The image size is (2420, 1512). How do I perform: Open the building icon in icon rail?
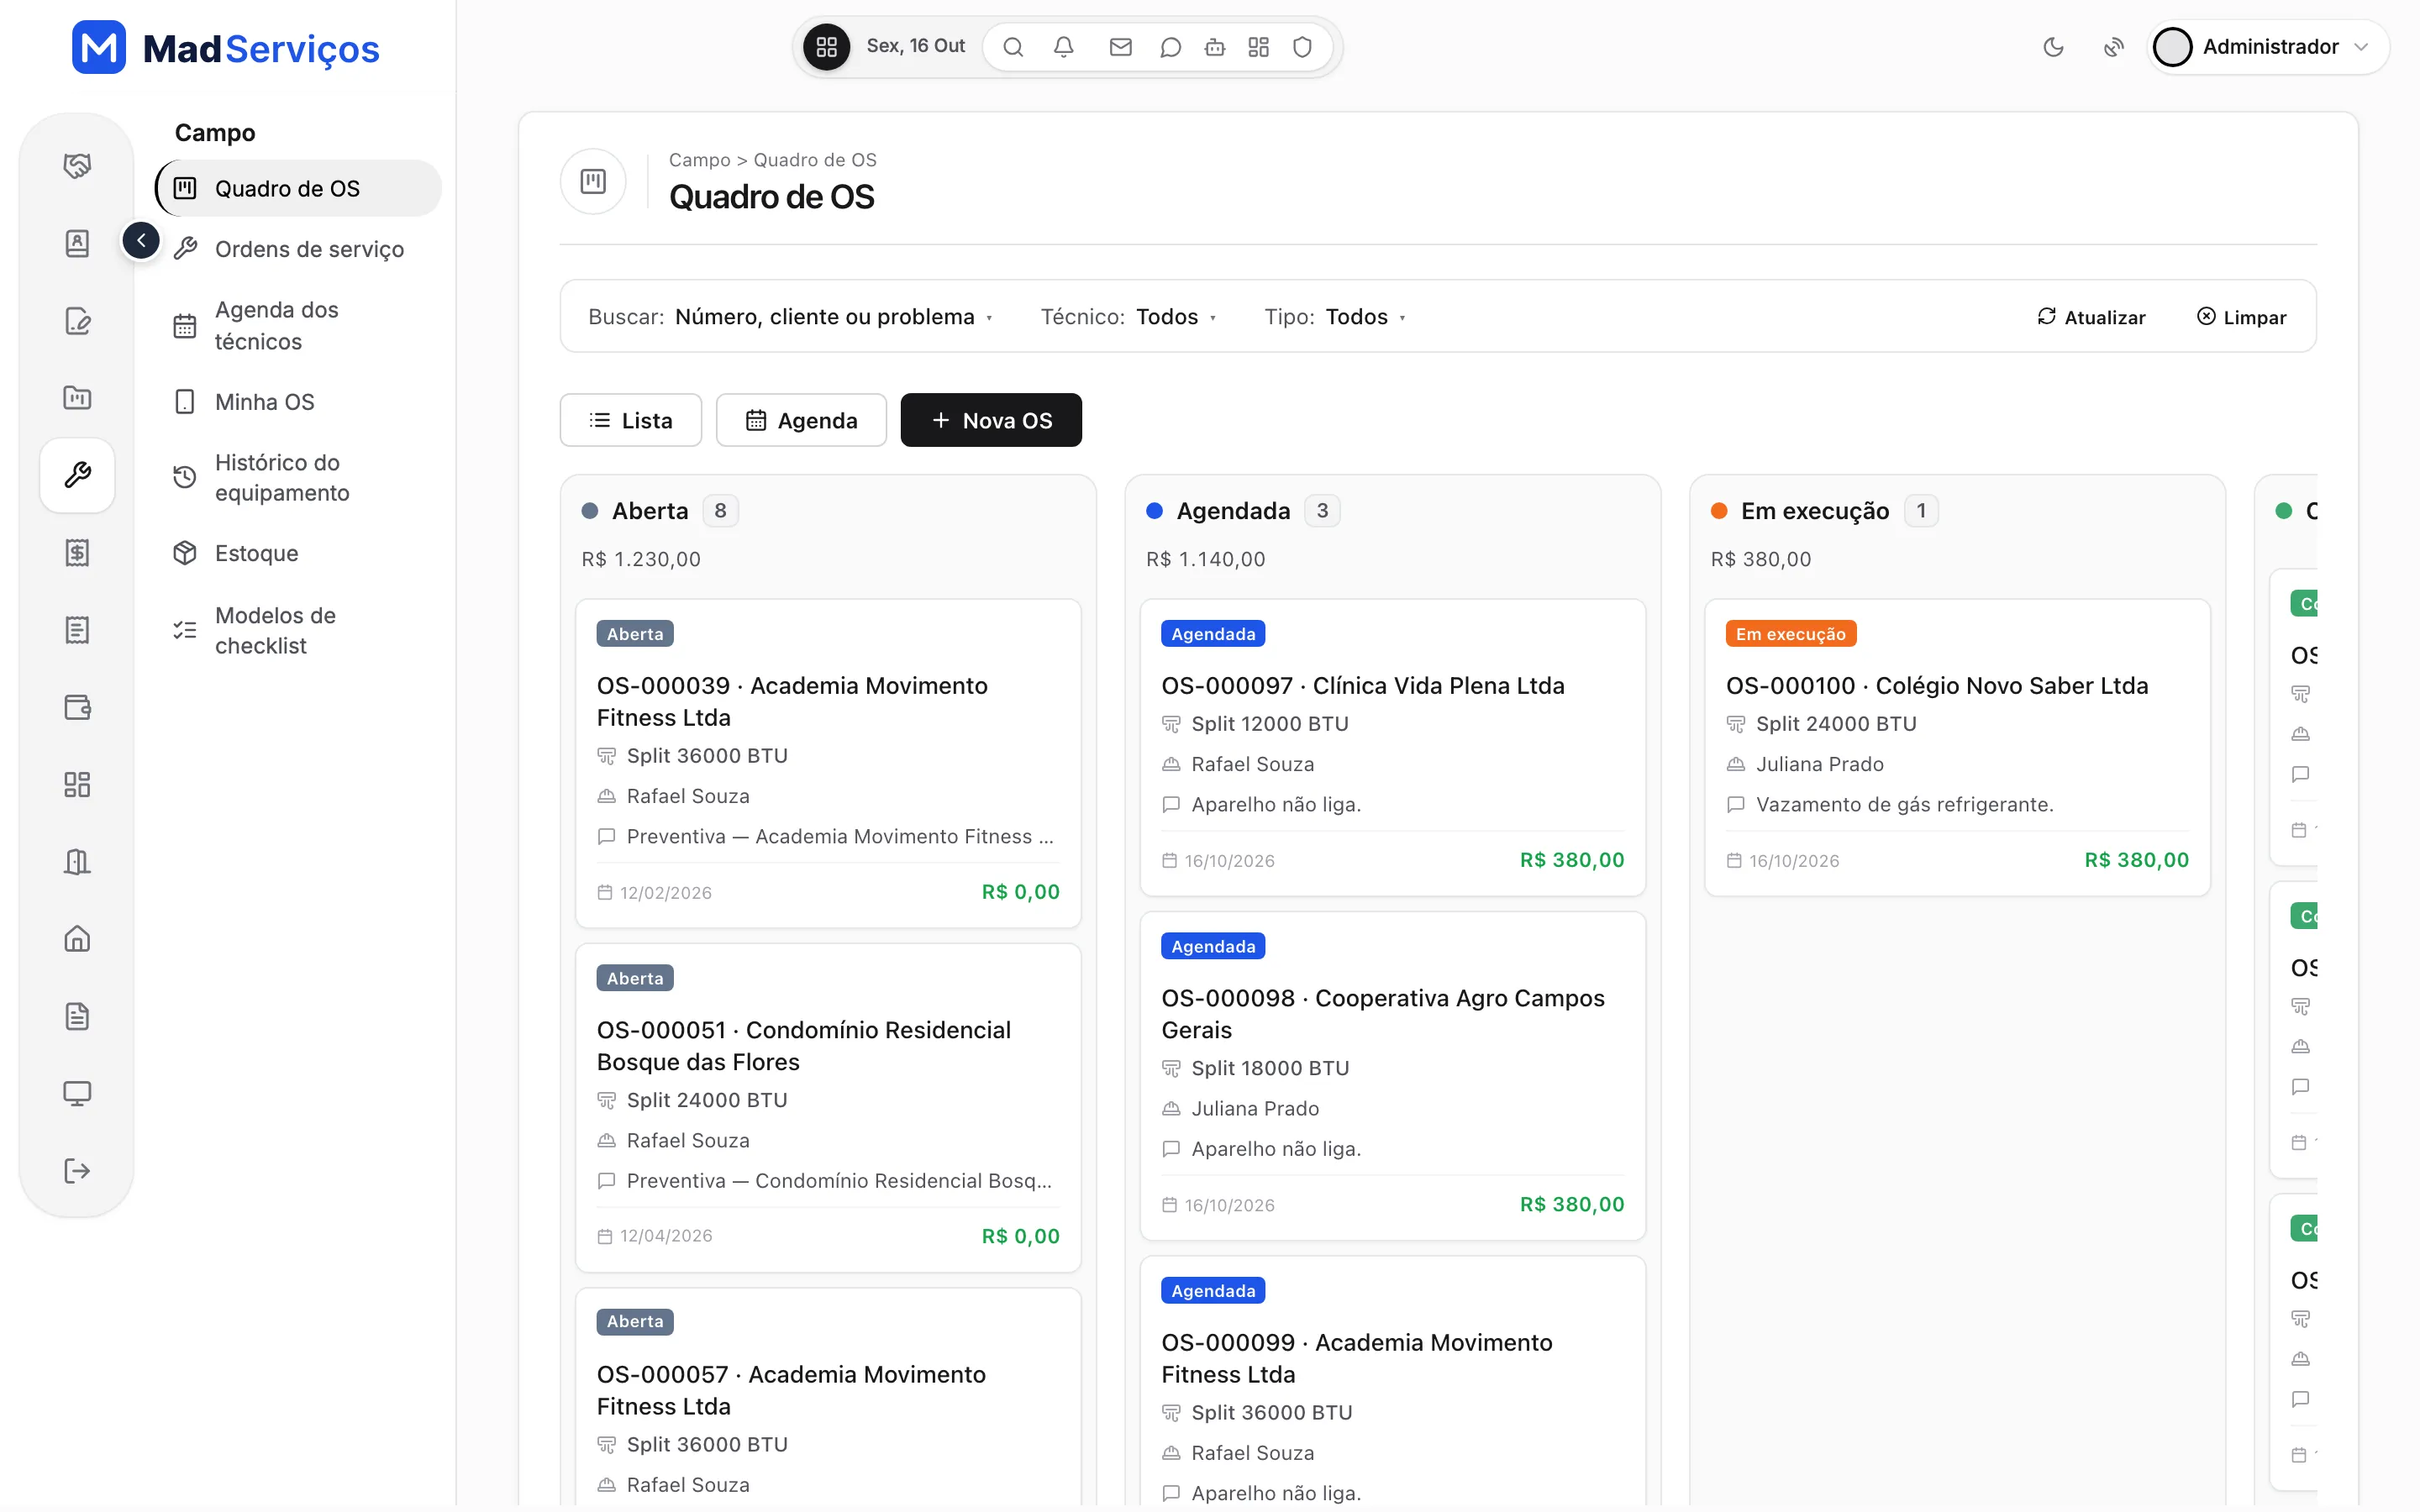[x=77, y=862]
